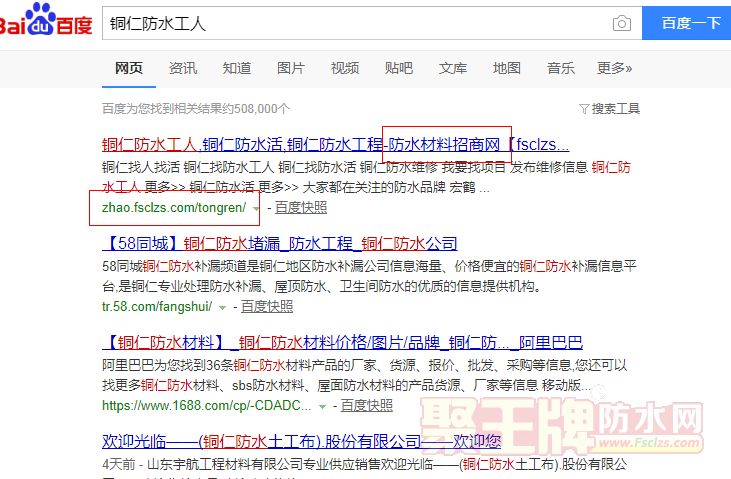Switch to the 资讯 tab
The width and height of the screenshot is (731, 479).
click(x=183, y=68)
